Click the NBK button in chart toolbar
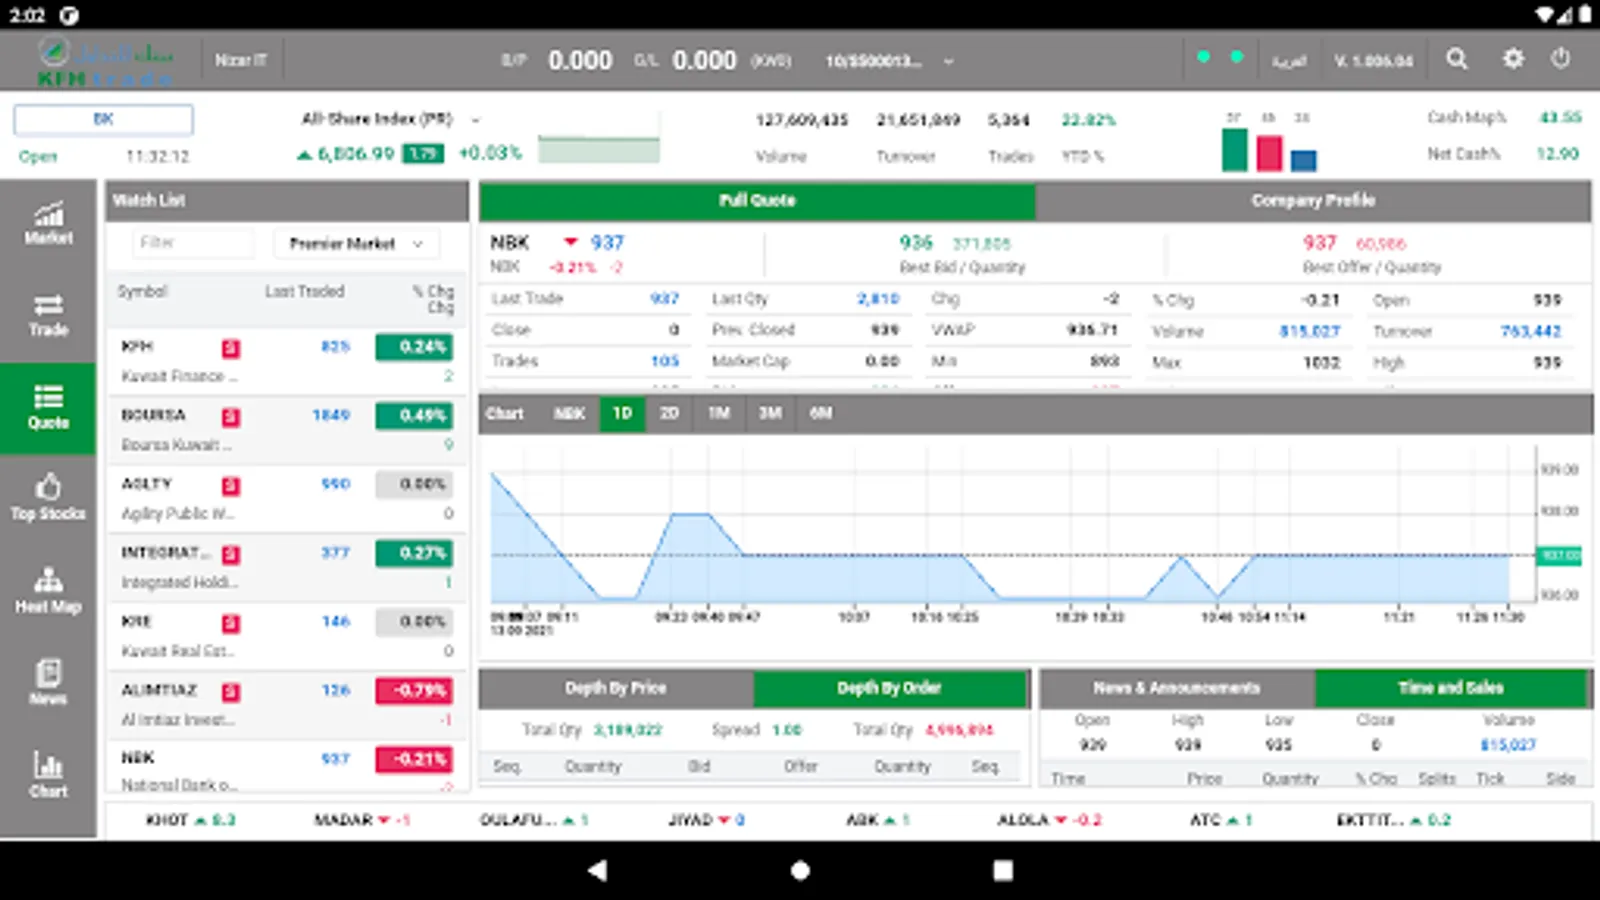The image size is (1600, 900). [x=570, y=413]
